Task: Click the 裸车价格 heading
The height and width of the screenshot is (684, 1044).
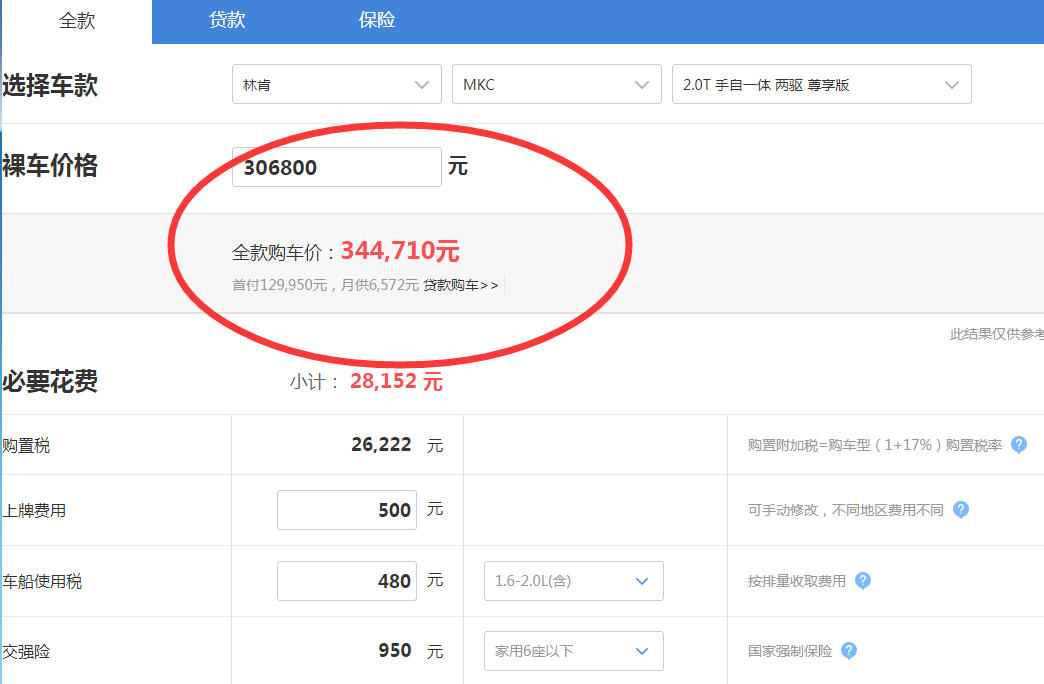Action: click(x=50, y=166)
